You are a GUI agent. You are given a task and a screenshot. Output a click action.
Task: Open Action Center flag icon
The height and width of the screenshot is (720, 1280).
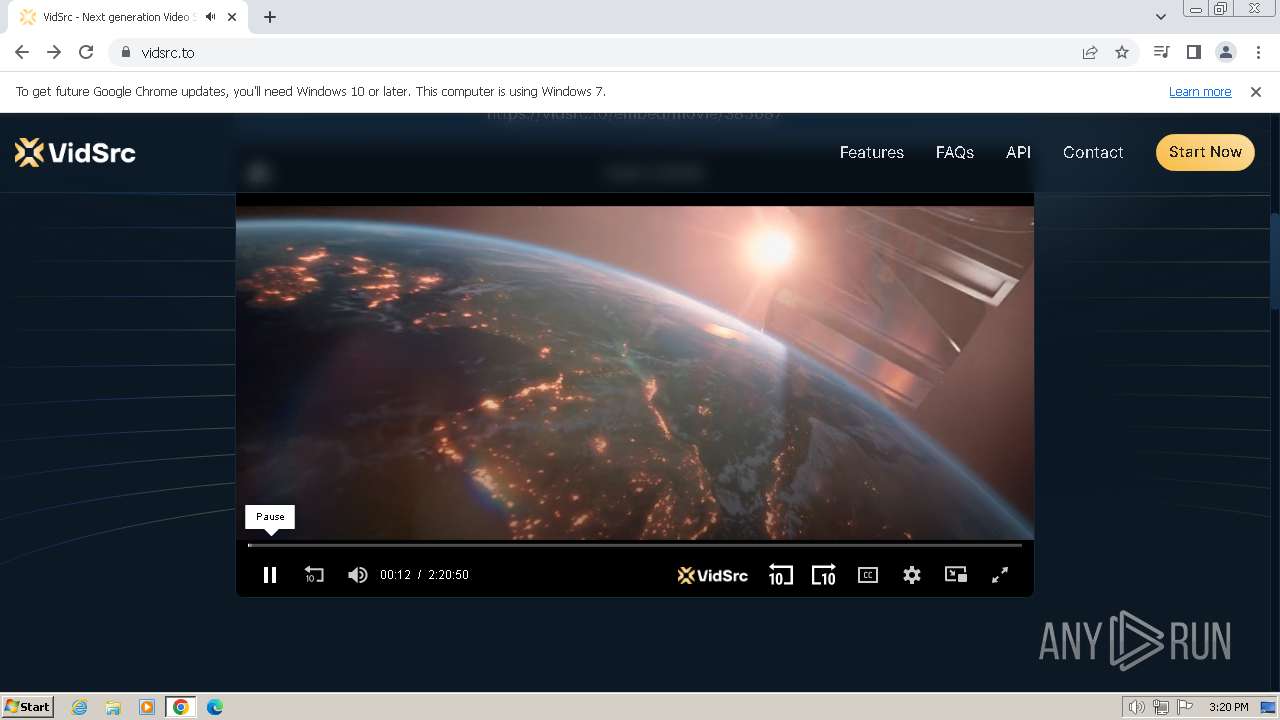(1185, 707)
